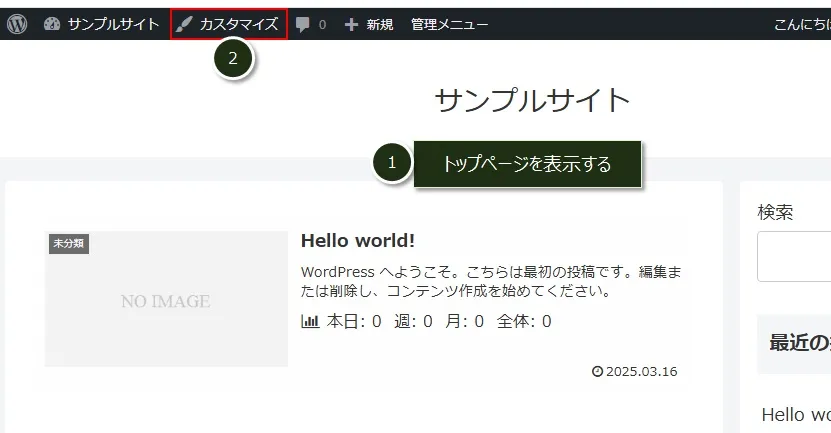Select the 未分類 category label
The height and width of the screenshot is (433, 831).
(x=69, y=243)
